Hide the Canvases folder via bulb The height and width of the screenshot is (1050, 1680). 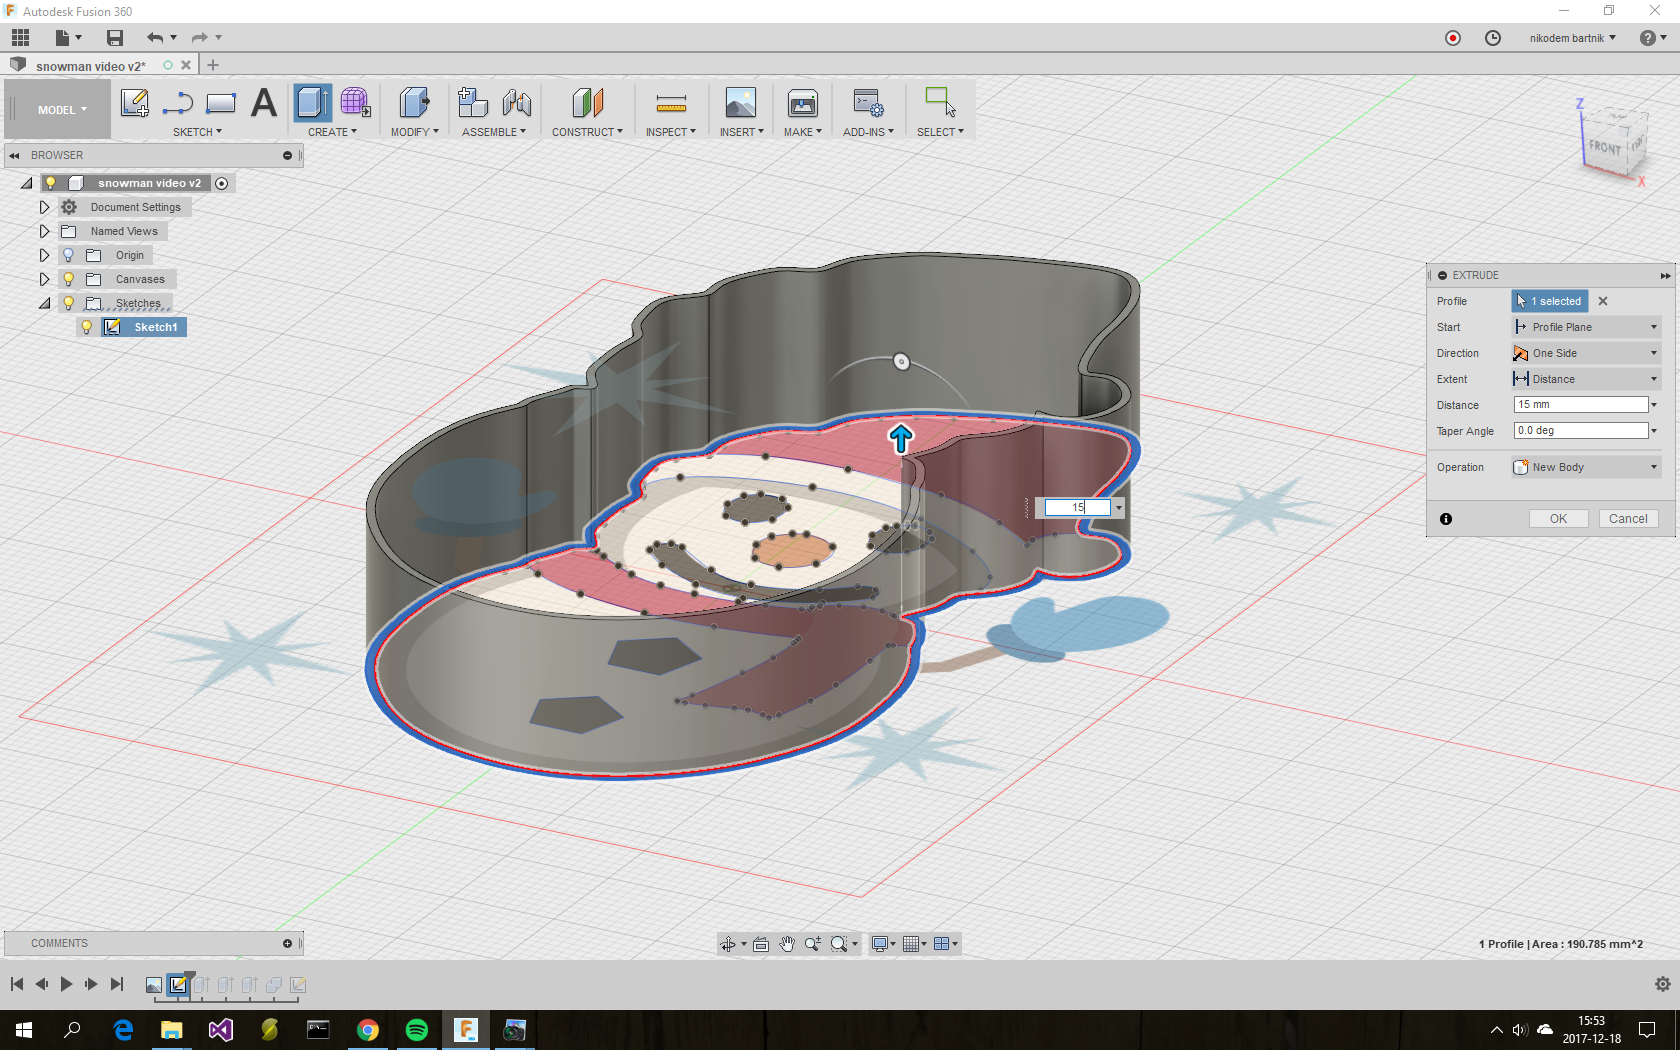(x=69, y=279)
